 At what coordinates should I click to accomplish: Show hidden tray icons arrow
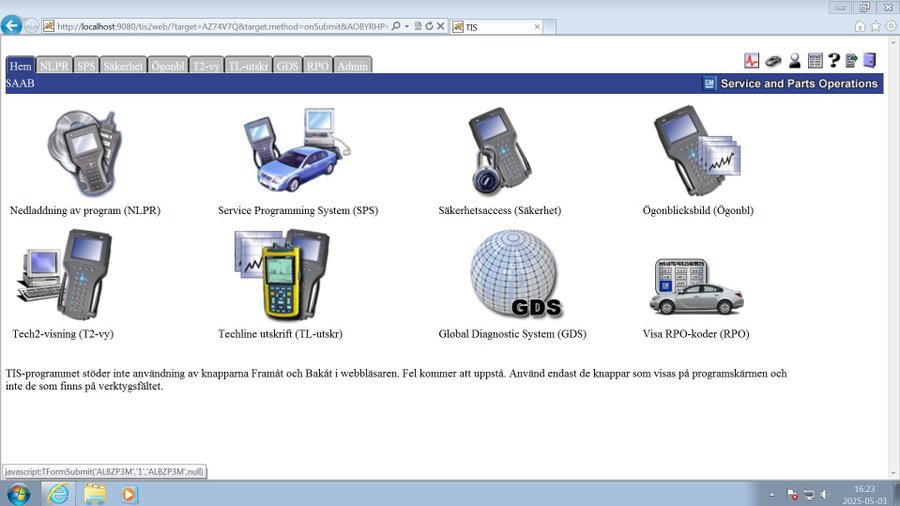(772, 495)
